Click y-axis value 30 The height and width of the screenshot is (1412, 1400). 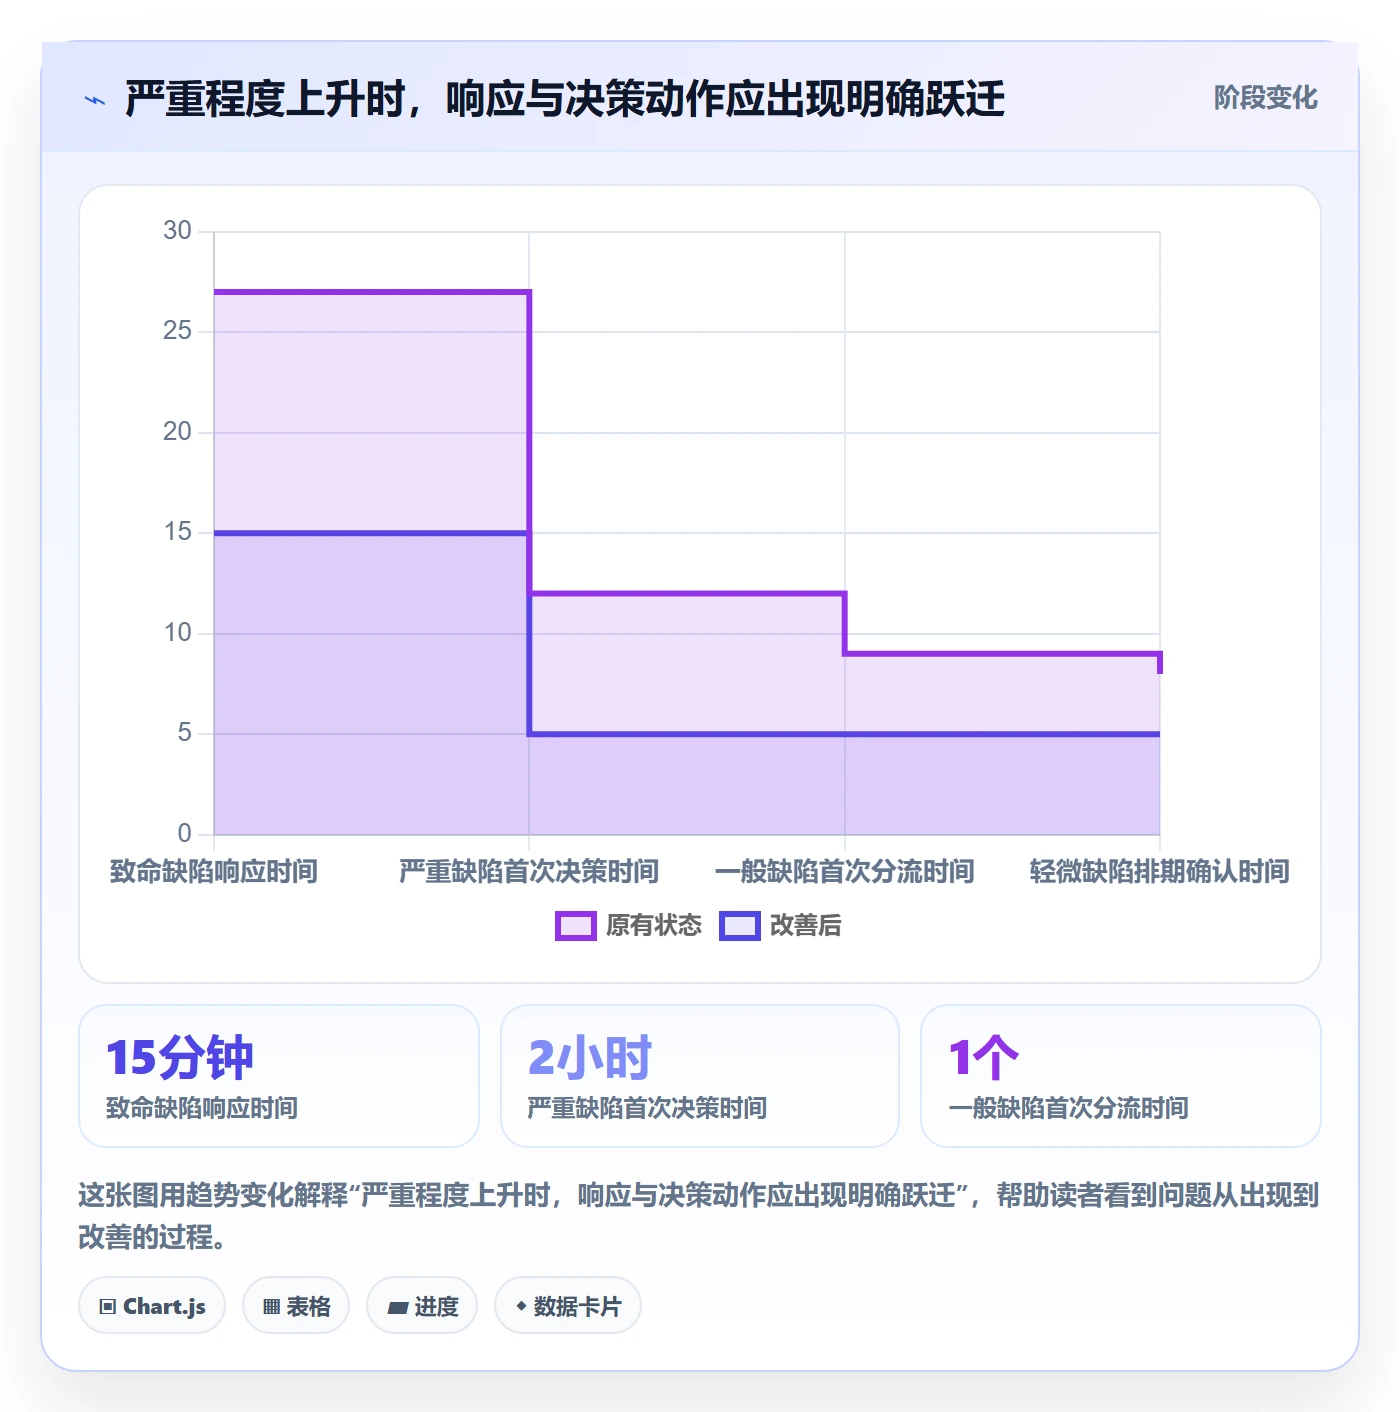click(x=177, y=231)
